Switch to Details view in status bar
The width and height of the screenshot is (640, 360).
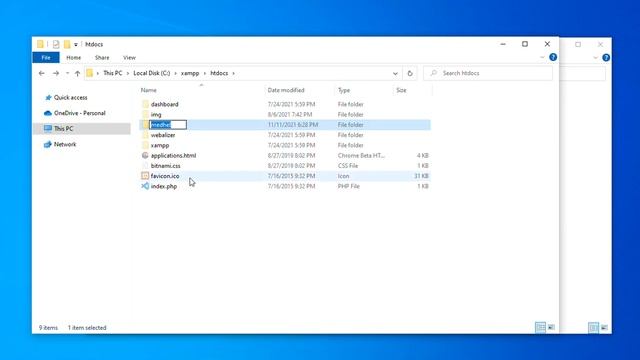(x=540, y=327)
